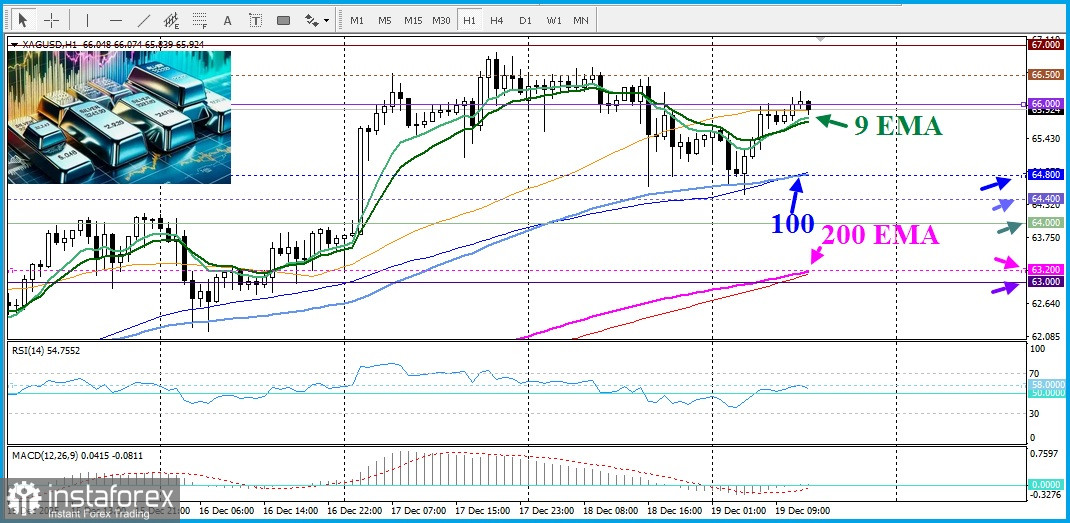Click the RSI 70 level value
Viewport: 1070px width, 523px height.
click(x=1034, y=373)
